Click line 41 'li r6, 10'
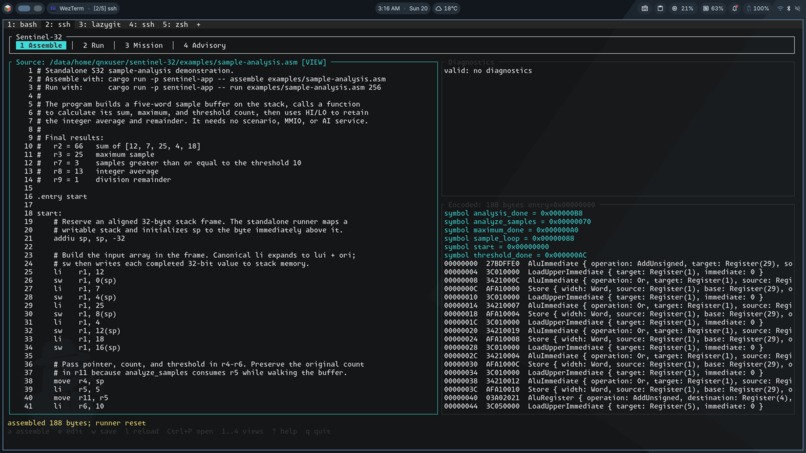The width and height of the screenshot is (806, 453). [x=79, y=406]
